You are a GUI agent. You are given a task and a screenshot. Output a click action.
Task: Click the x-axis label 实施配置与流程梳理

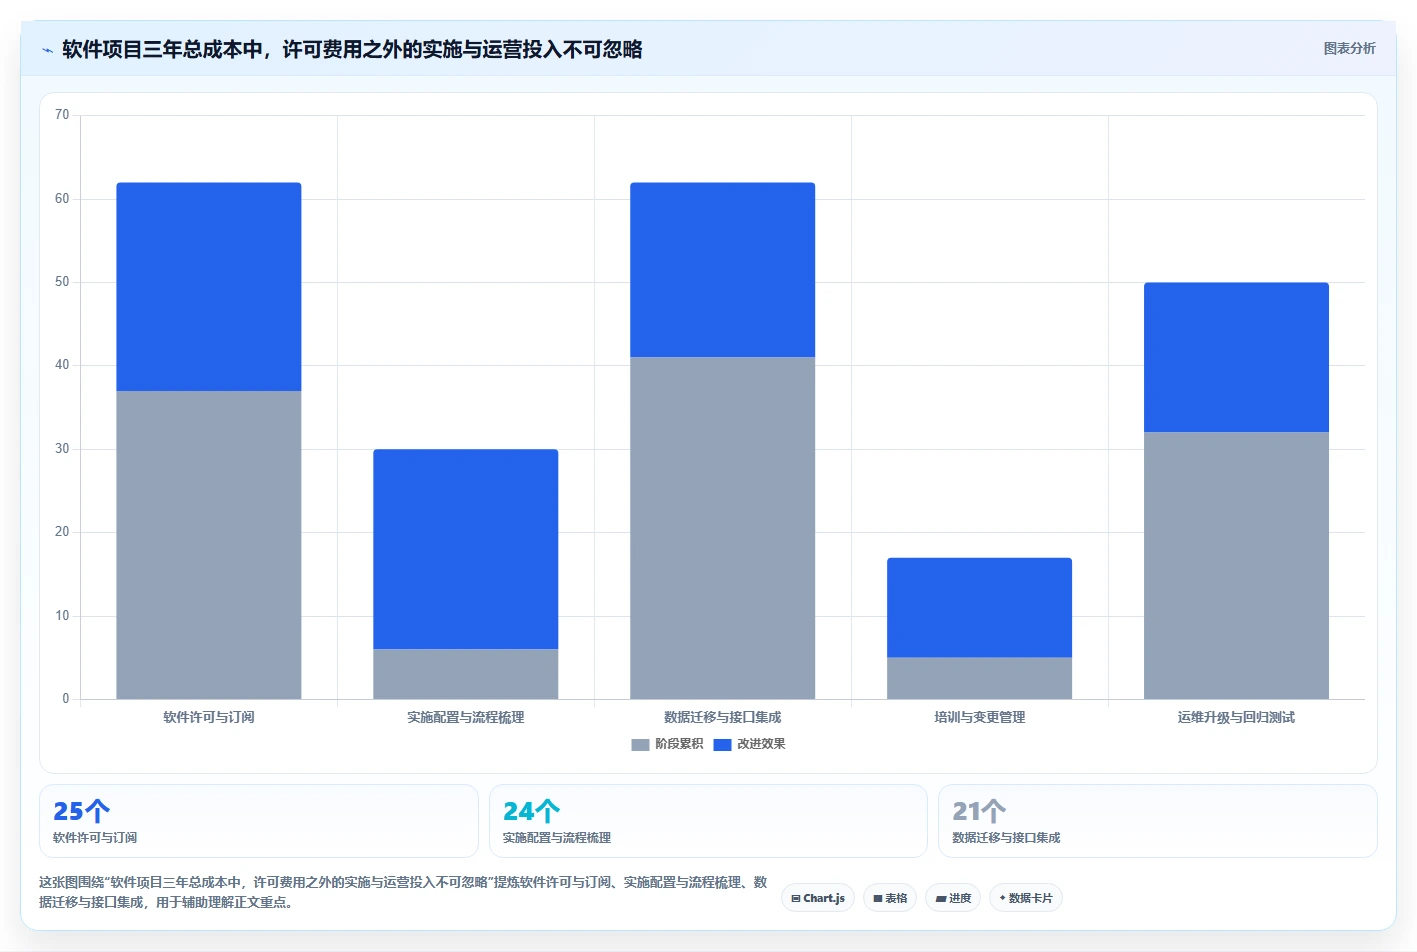tap(466, 717)
